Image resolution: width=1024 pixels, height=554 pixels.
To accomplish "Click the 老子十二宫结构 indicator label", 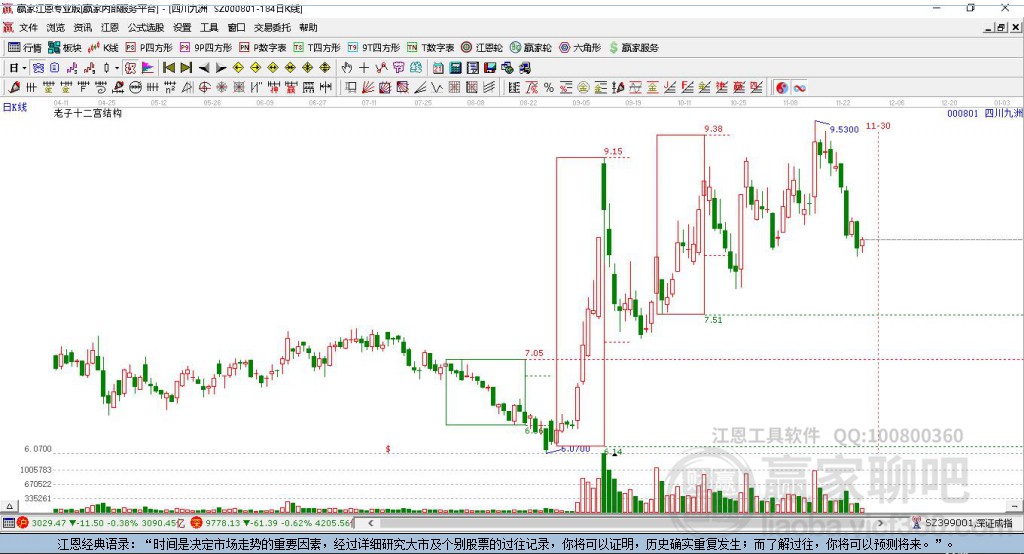I will 88,113.
